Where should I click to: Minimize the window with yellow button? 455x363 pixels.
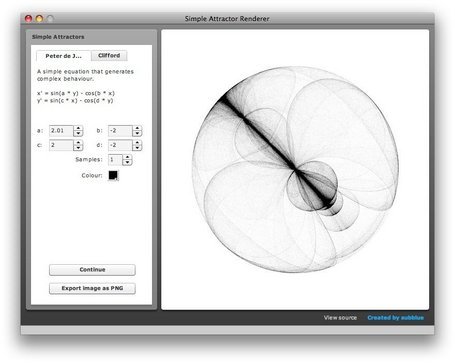tap(39, 19)
